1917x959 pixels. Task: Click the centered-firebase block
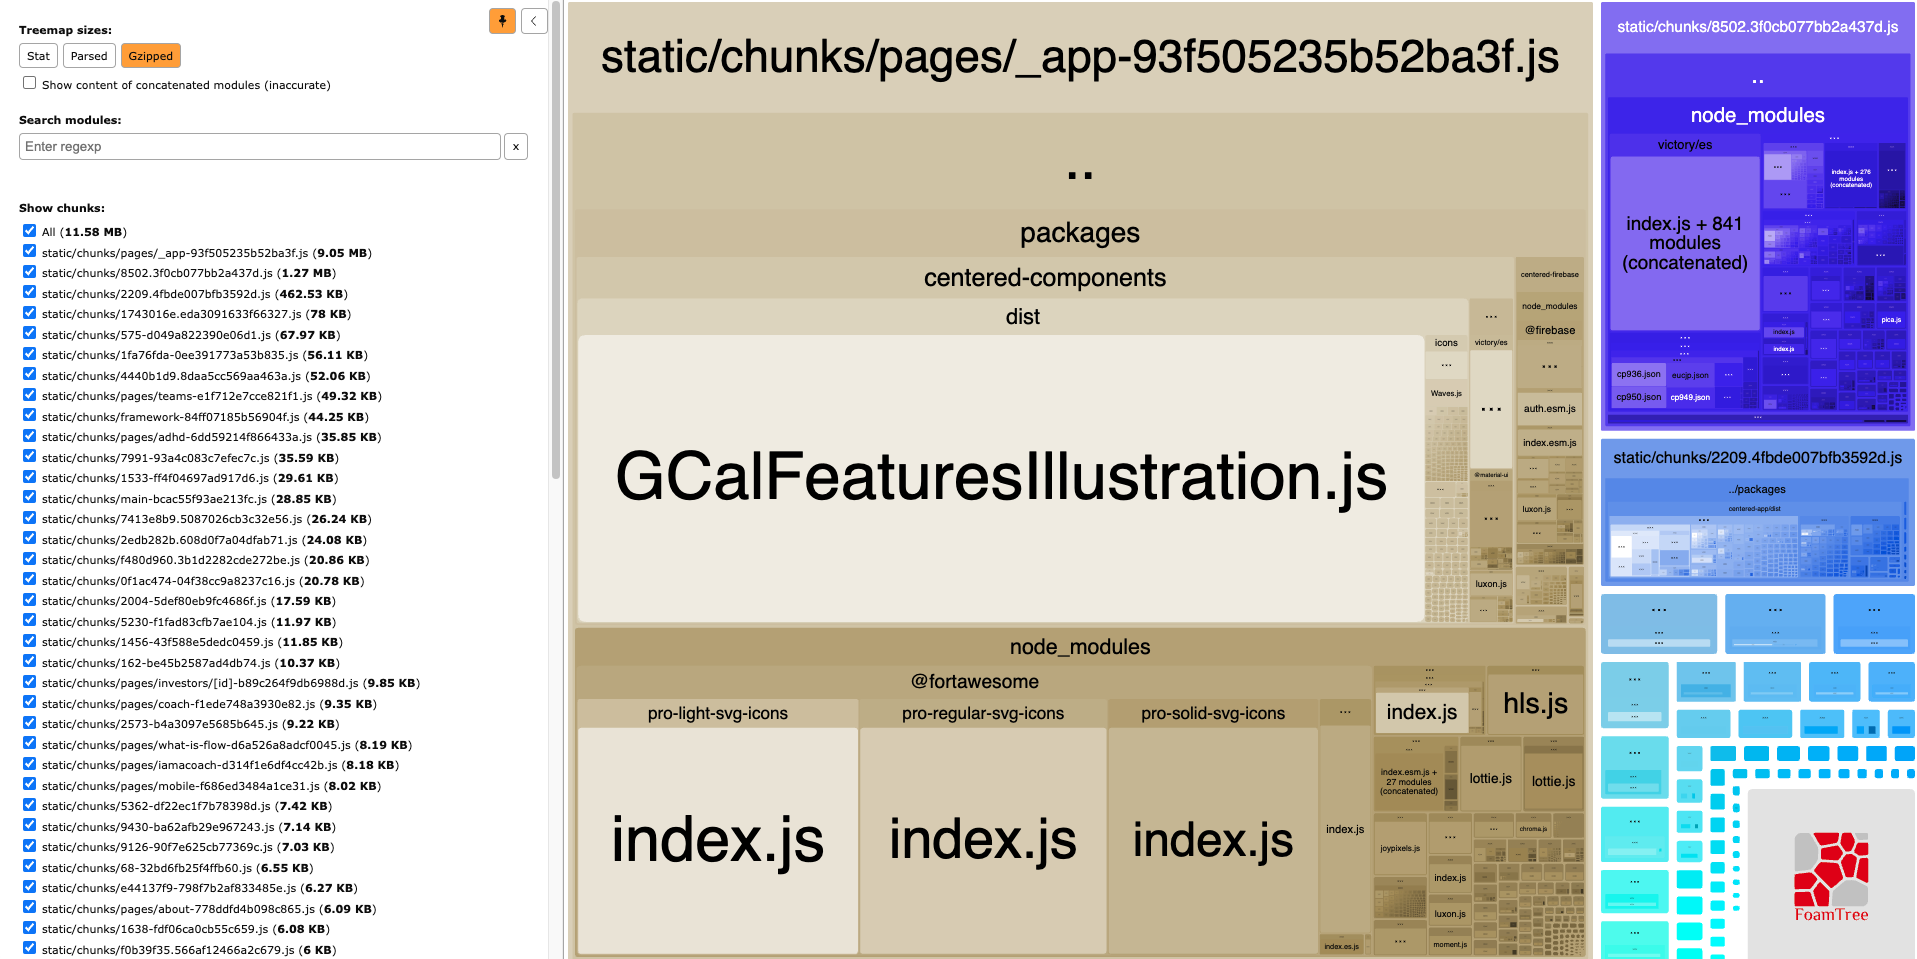[1550, 274]
